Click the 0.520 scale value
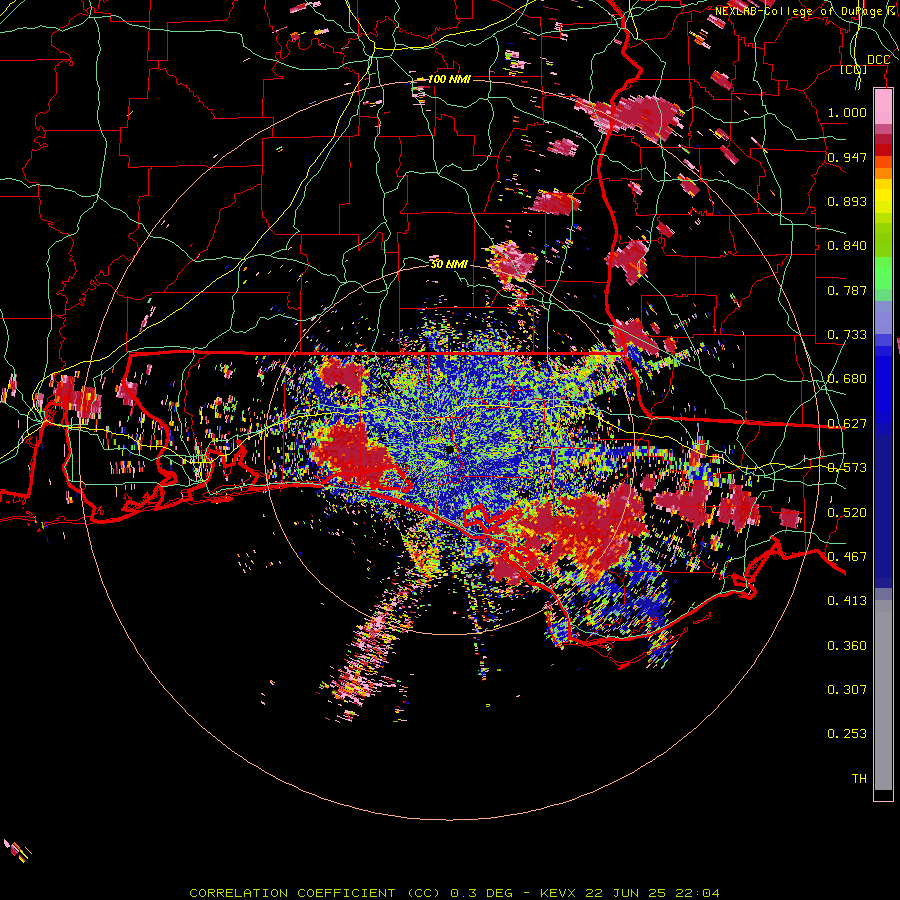The image size is (900, 900). click(x=847, y=513)
